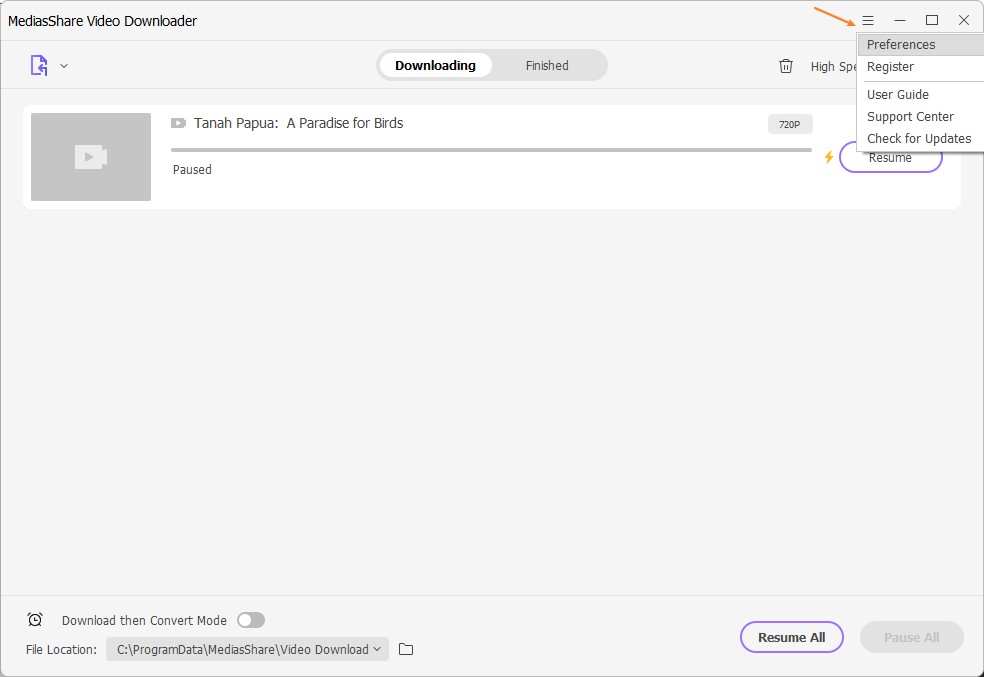Click the alarm clock schedule icon
This screenshot has width=984, height=677.
click(35, 620)
